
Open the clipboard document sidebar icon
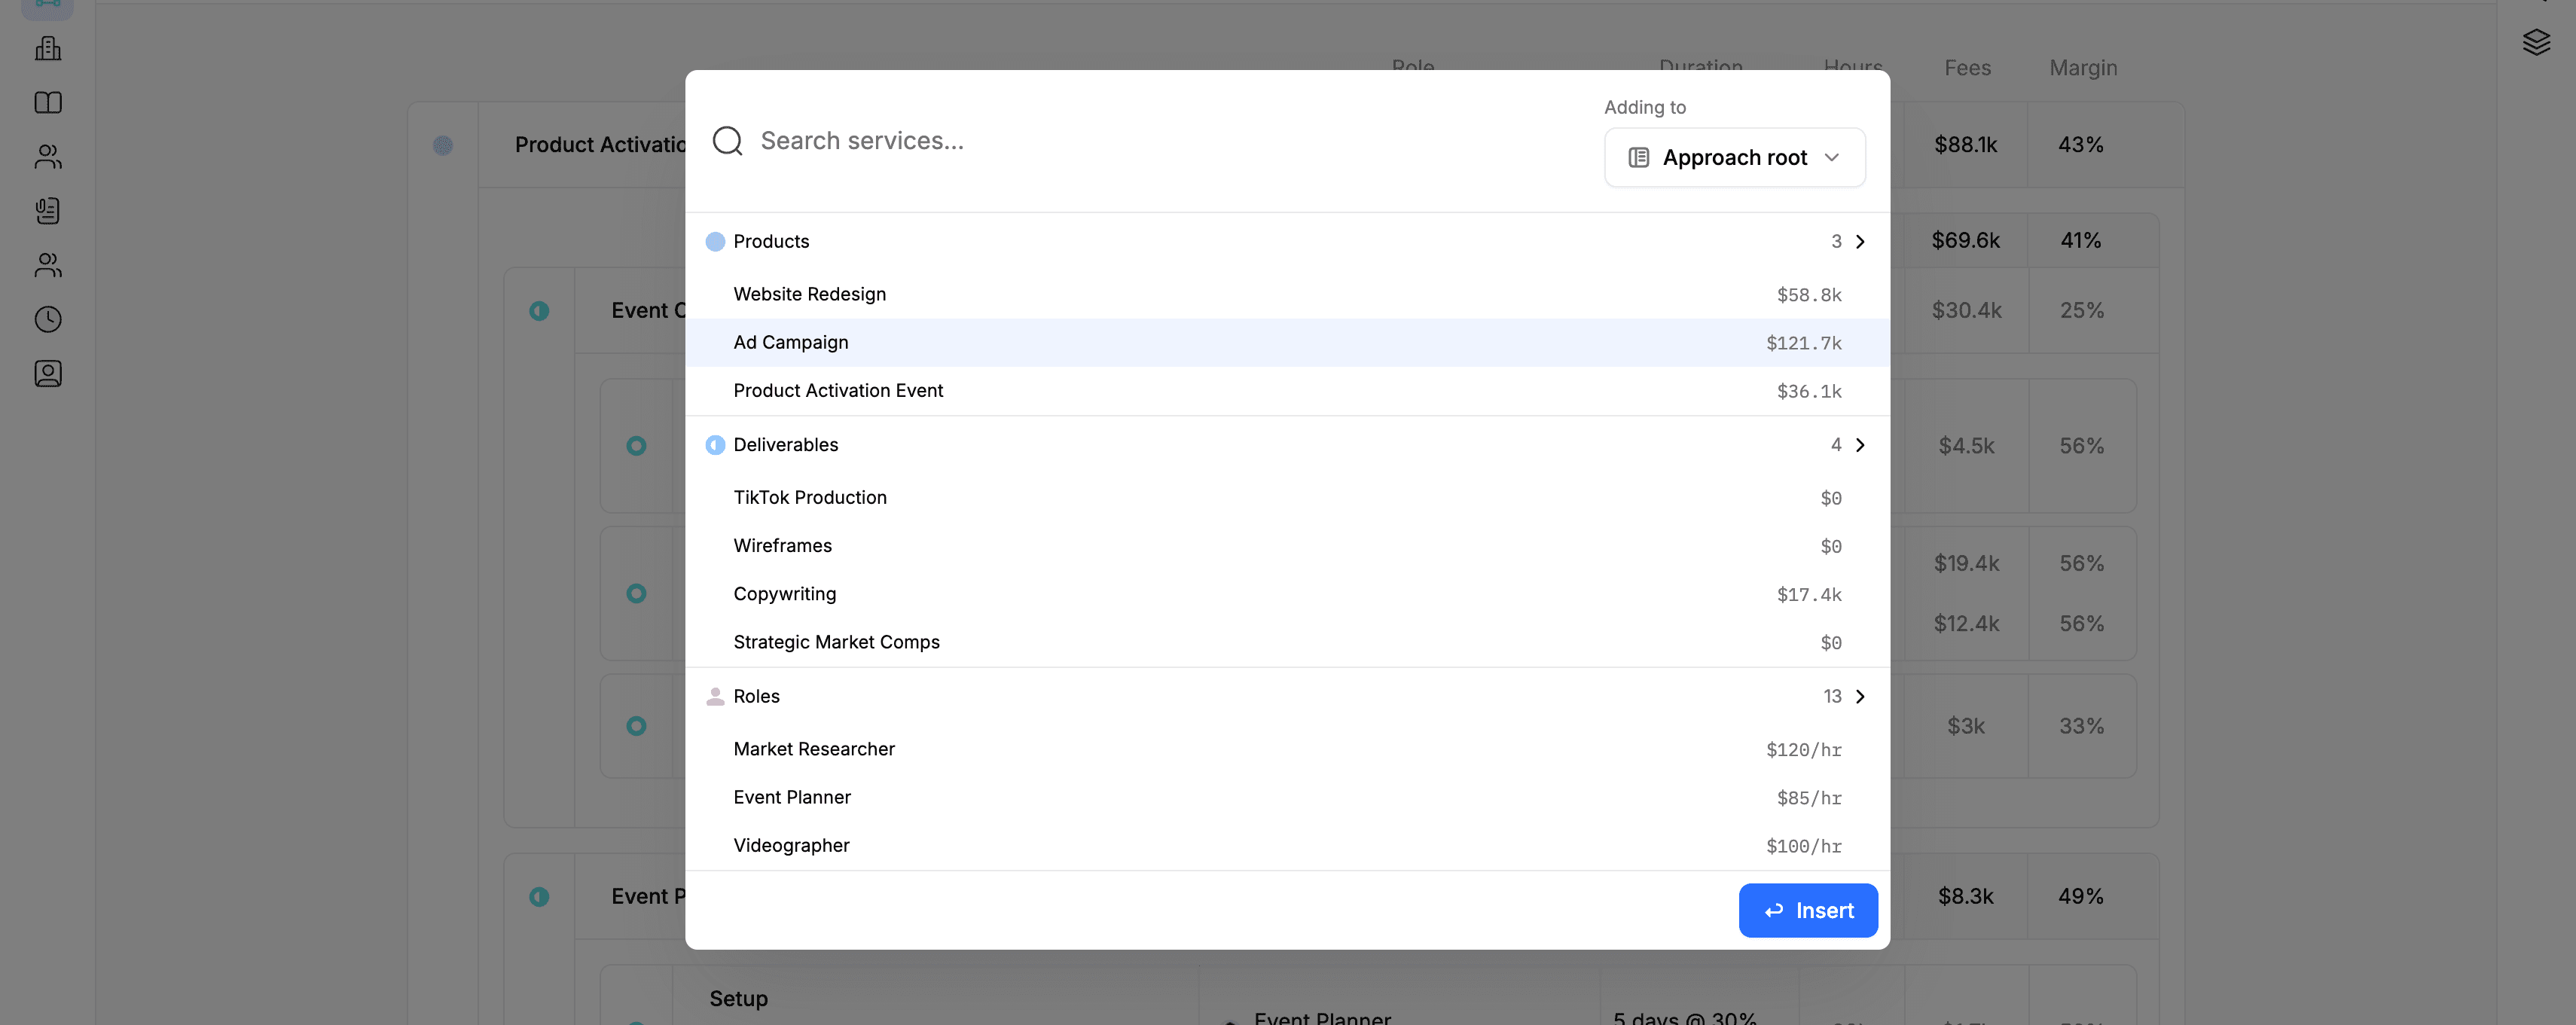click(x=48, y=210)
